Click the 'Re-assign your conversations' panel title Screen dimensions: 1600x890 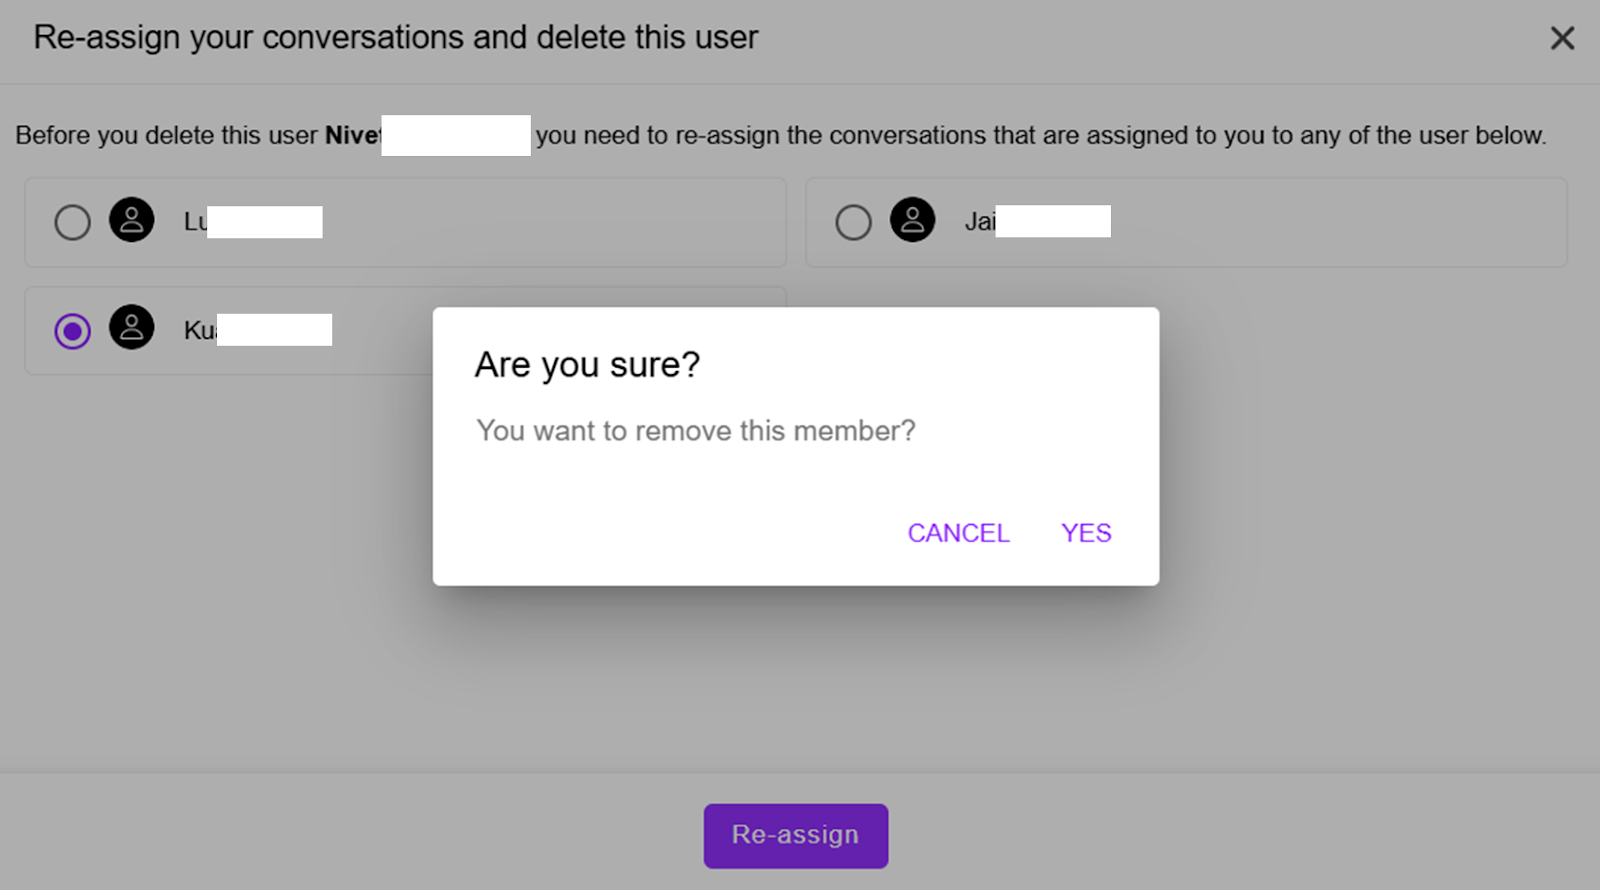point(396,38)
